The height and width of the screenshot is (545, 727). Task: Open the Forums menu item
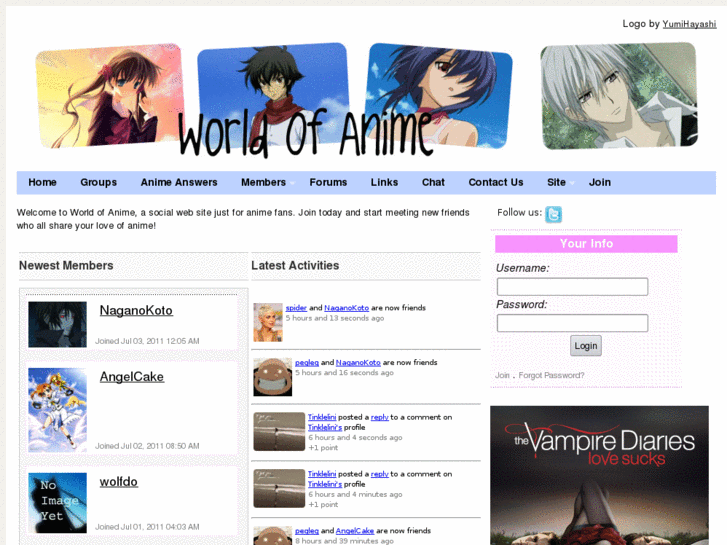pos(328,182)
